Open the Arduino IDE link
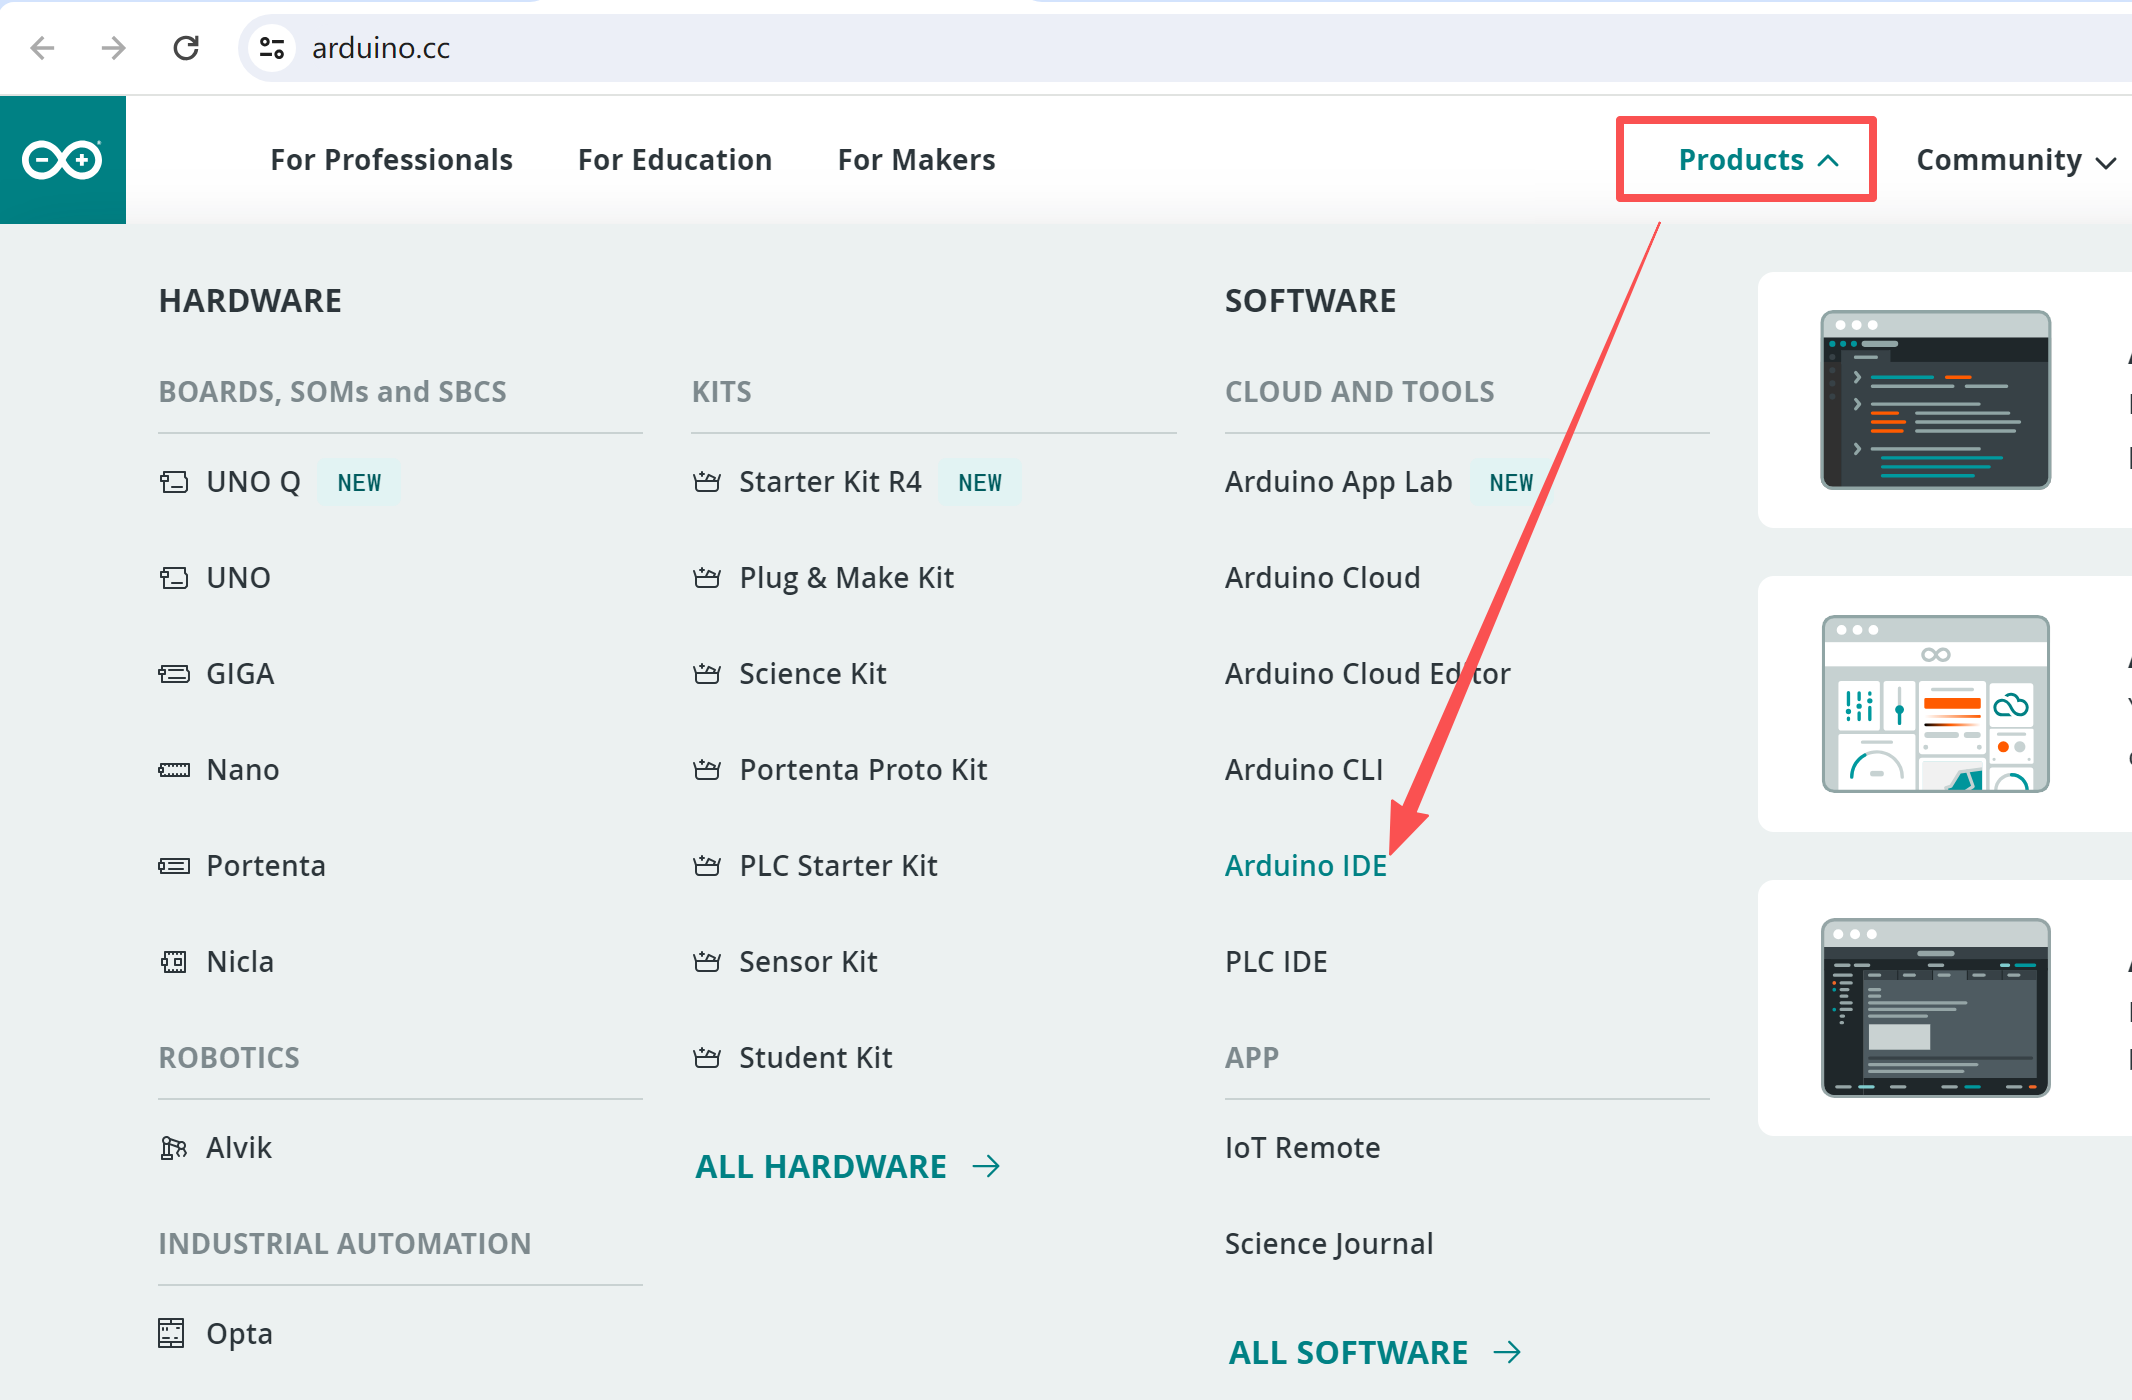Image resolution: width=2132 pixels, height=1400 pixels. [1305, 866]
